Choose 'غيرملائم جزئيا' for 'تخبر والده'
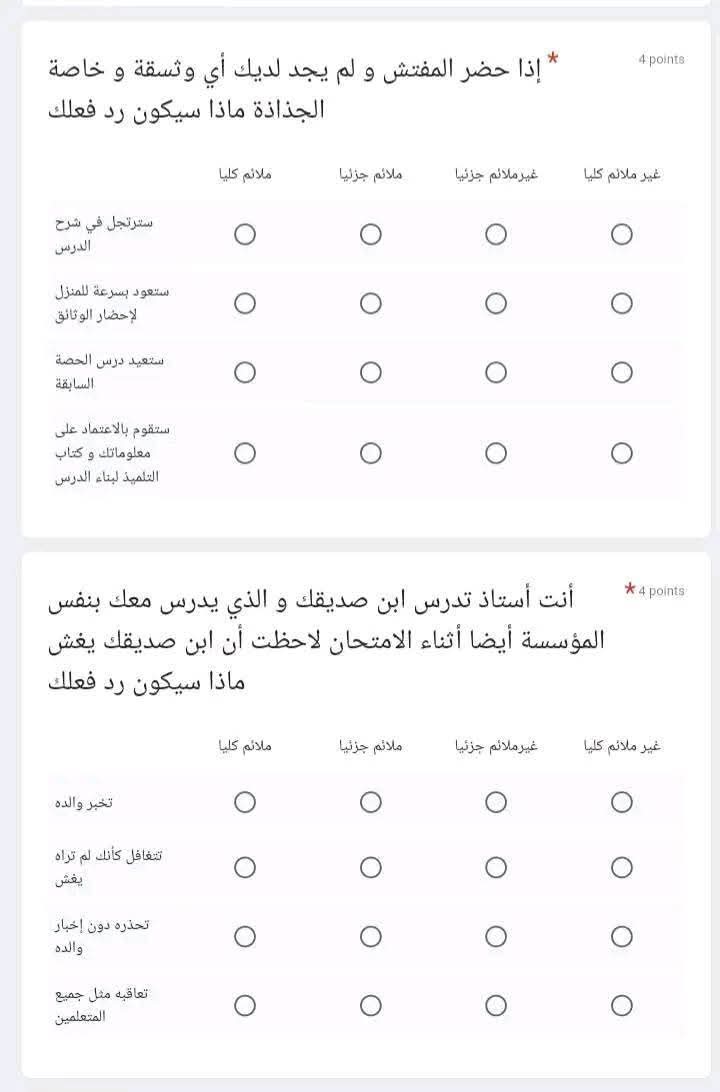Viewport: 720px width, 1092px height. pos(496,802)
